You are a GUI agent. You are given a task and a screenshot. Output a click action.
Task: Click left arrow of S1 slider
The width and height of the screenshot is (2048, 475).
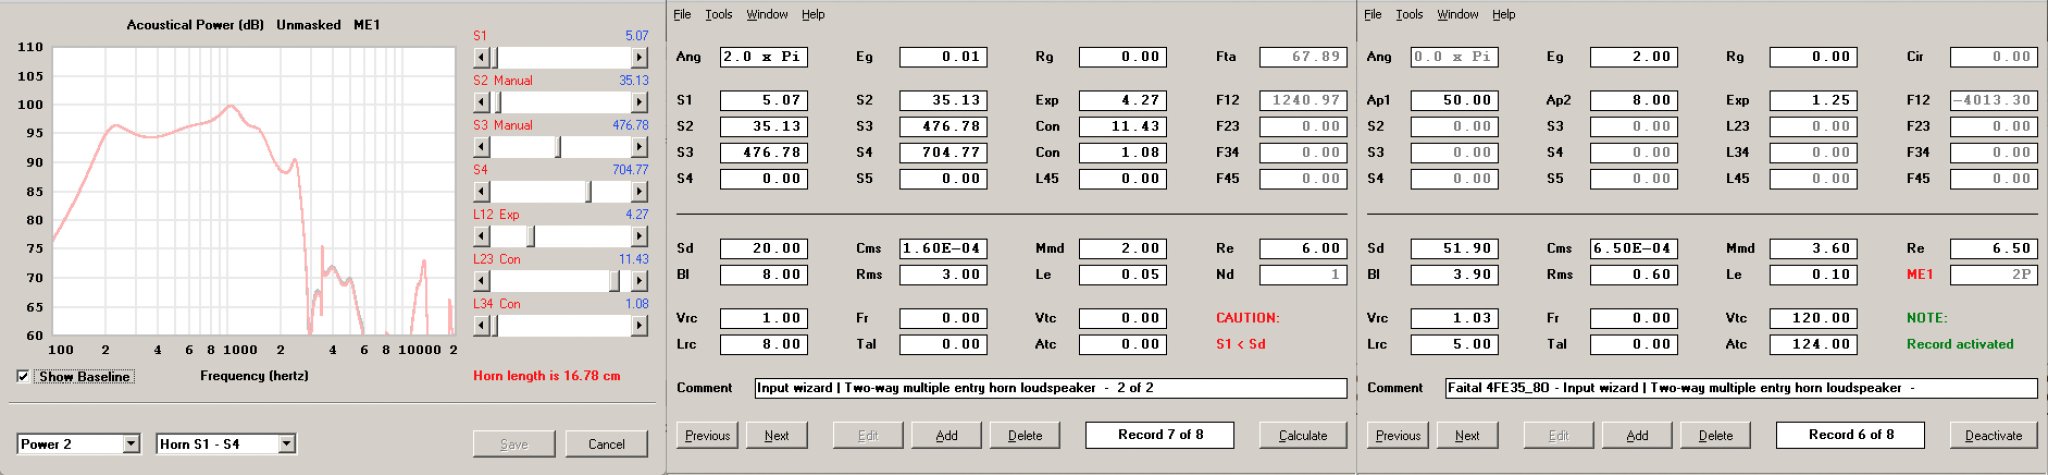coord(481,58)
